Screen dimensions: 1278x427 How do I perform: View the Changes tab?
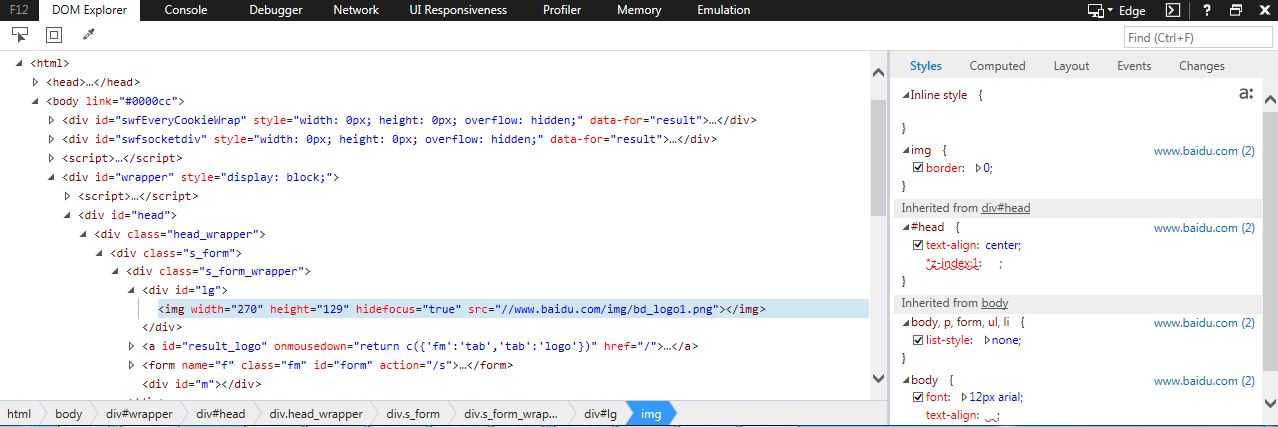tap(1202, 66)
